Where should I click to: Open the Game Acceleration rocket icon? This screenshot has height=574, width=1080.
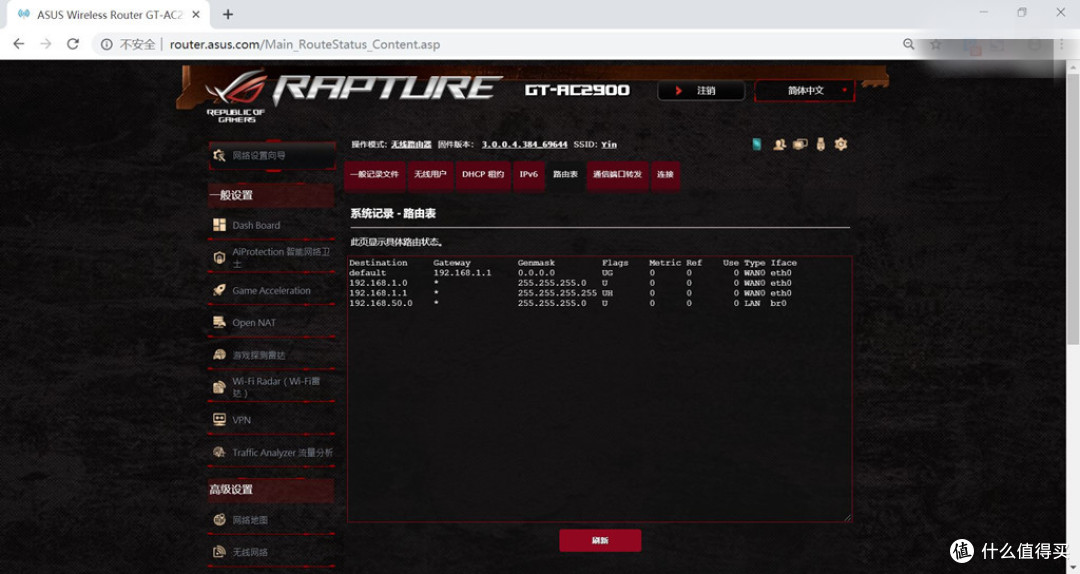(x=219, y=290)
